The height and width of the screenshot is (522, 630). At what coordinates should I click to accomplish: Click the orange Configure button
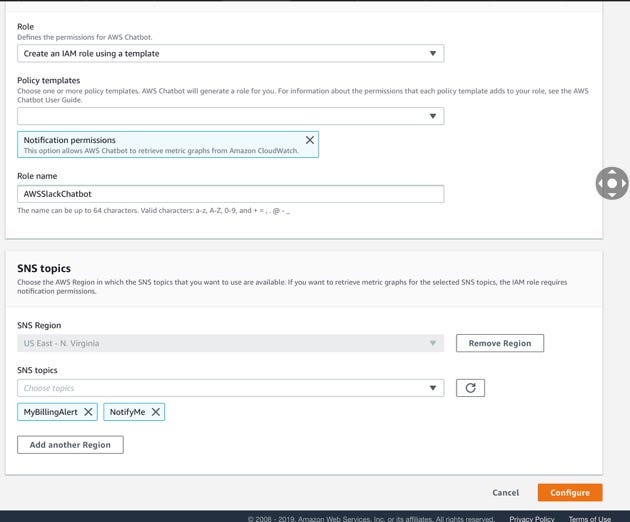(570, 493)
